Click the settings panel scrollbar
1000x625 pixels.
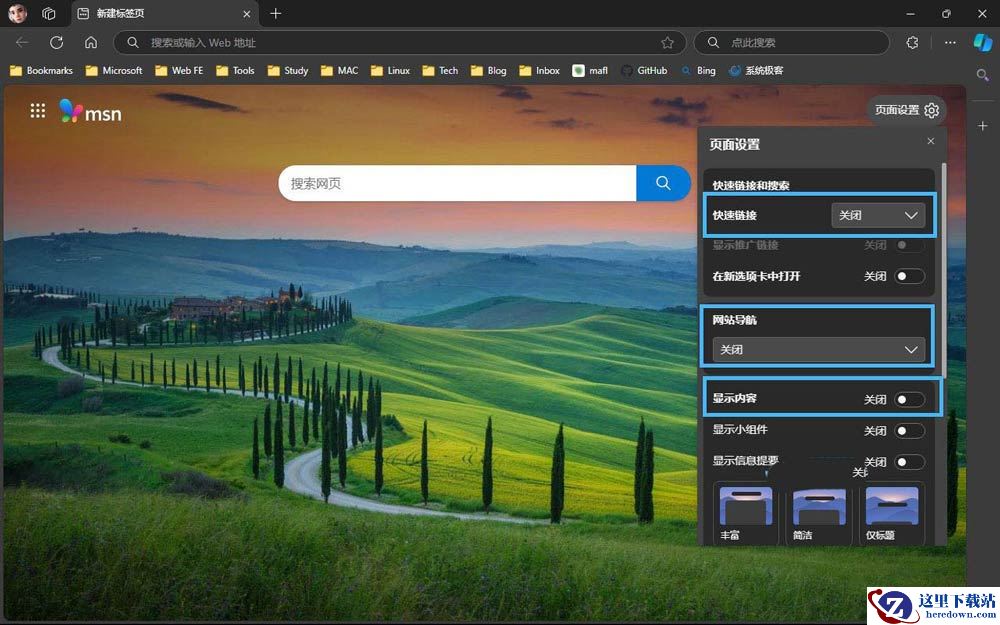pyautogui.click(x=942, y=268)
